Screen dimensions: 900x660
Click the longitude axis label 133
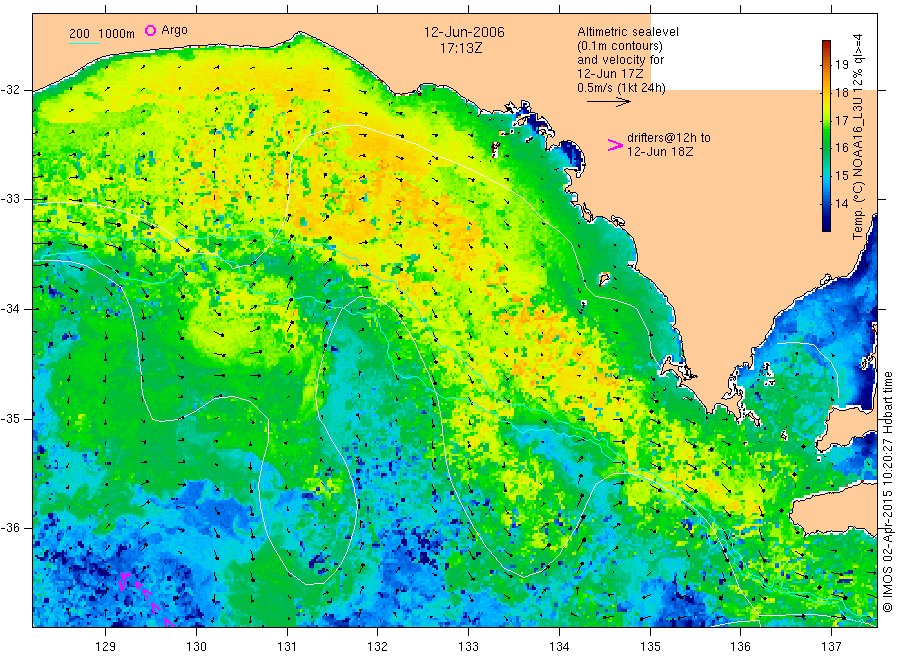pos(468,647)
